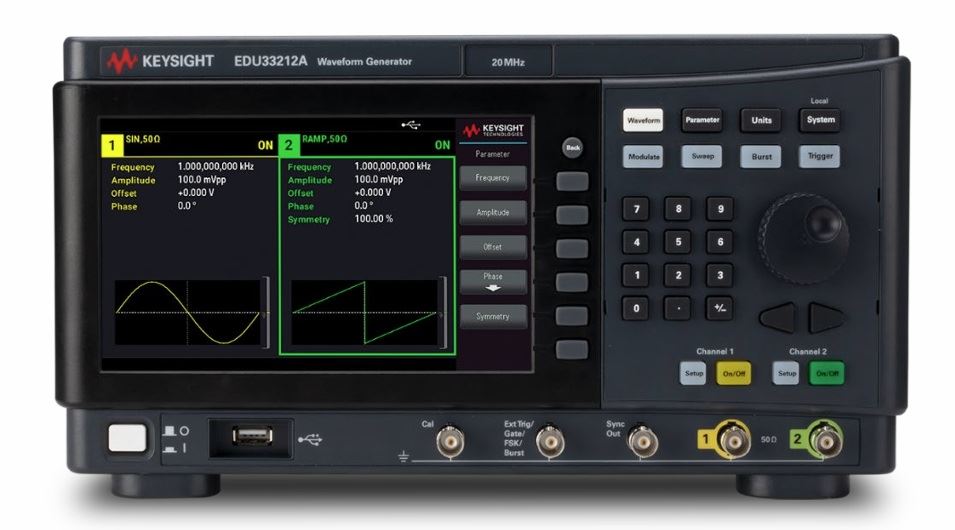Click the Cal BNC connector

point(450,442)
